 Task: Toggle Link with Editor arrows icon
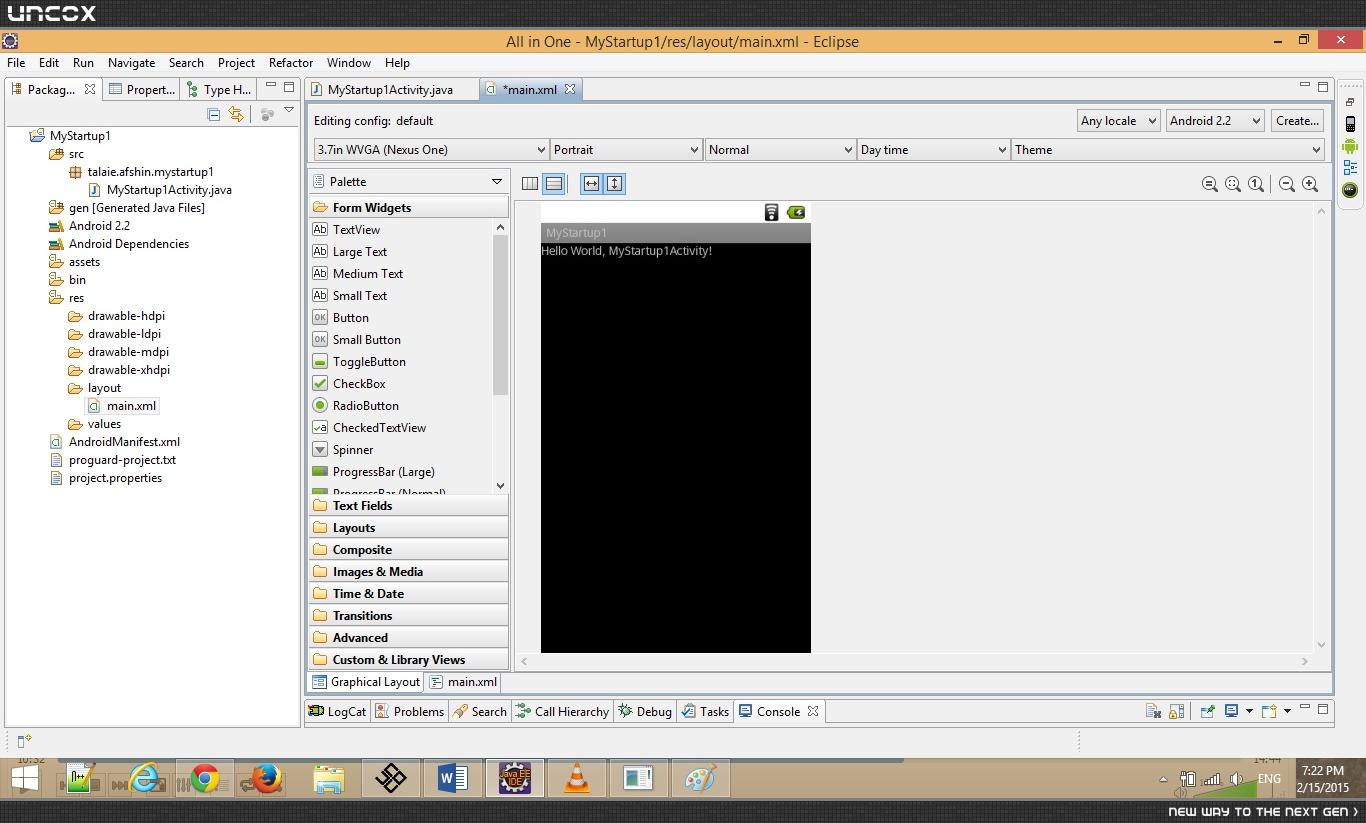pyautogui.click(x=236, y=115)
